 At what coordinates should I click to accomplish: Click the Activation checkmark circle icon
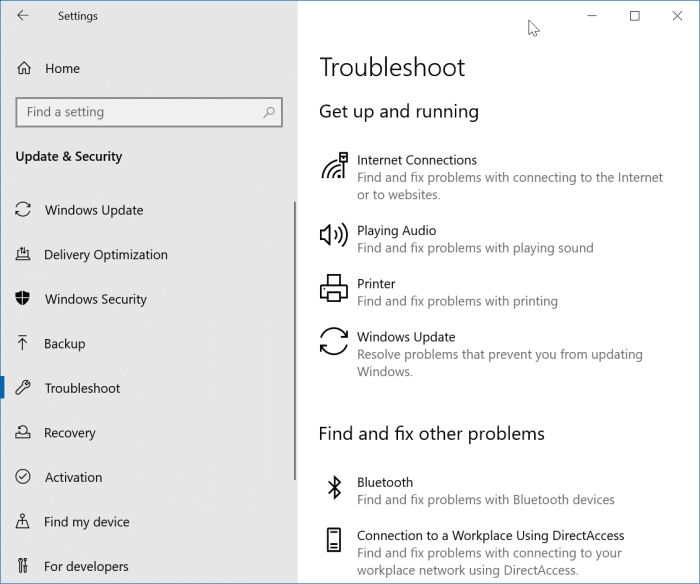(23, 476)
